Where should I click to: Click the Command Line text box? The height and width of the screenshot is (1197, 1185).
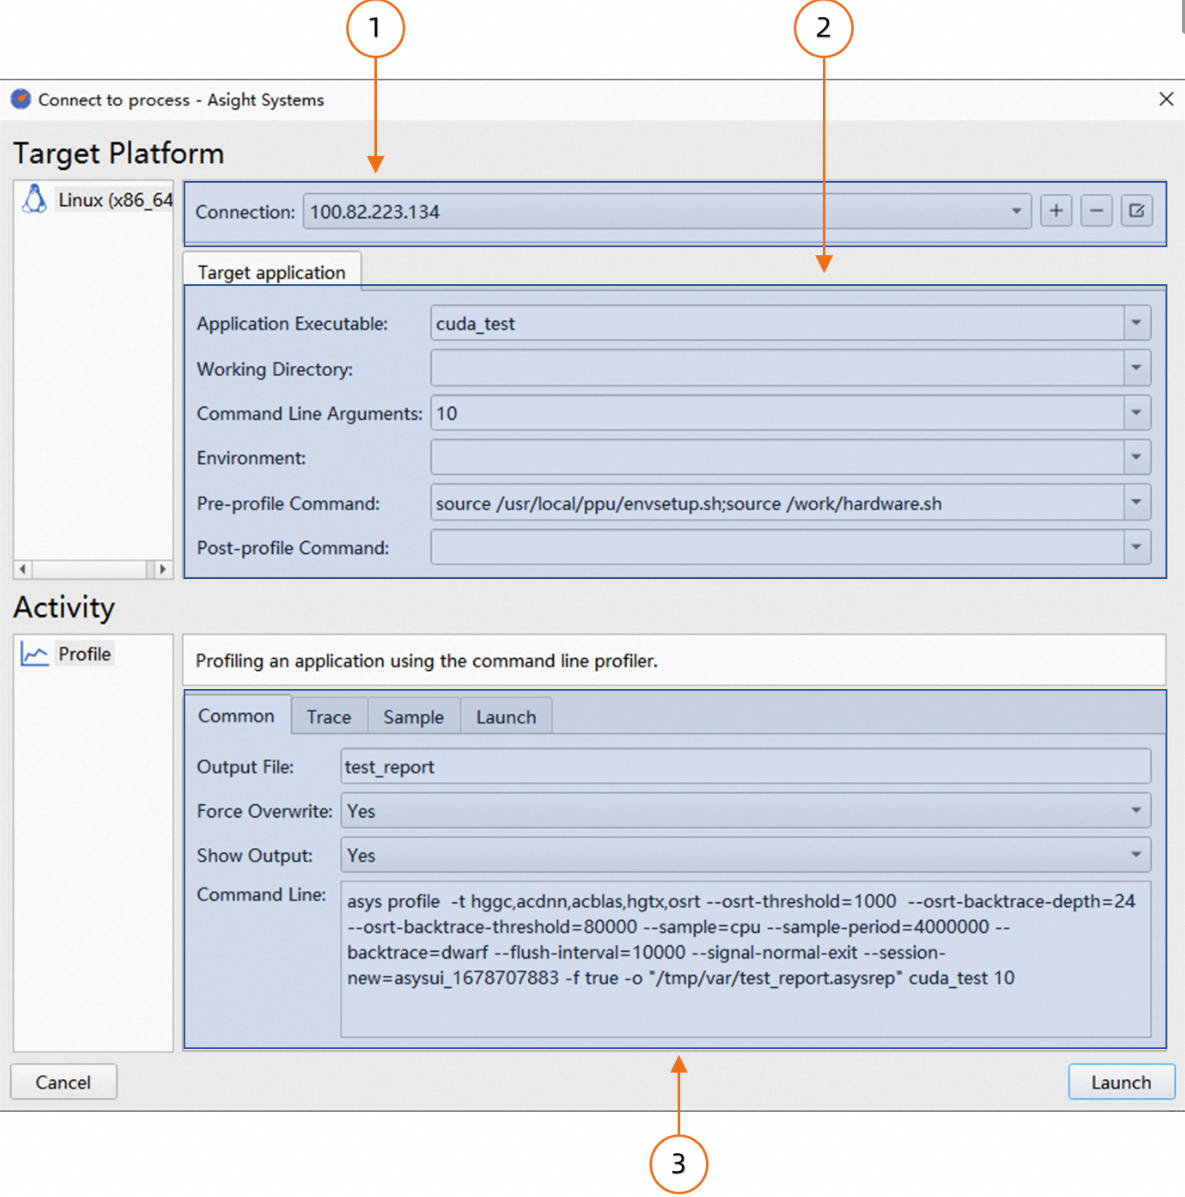pos(746,960)
